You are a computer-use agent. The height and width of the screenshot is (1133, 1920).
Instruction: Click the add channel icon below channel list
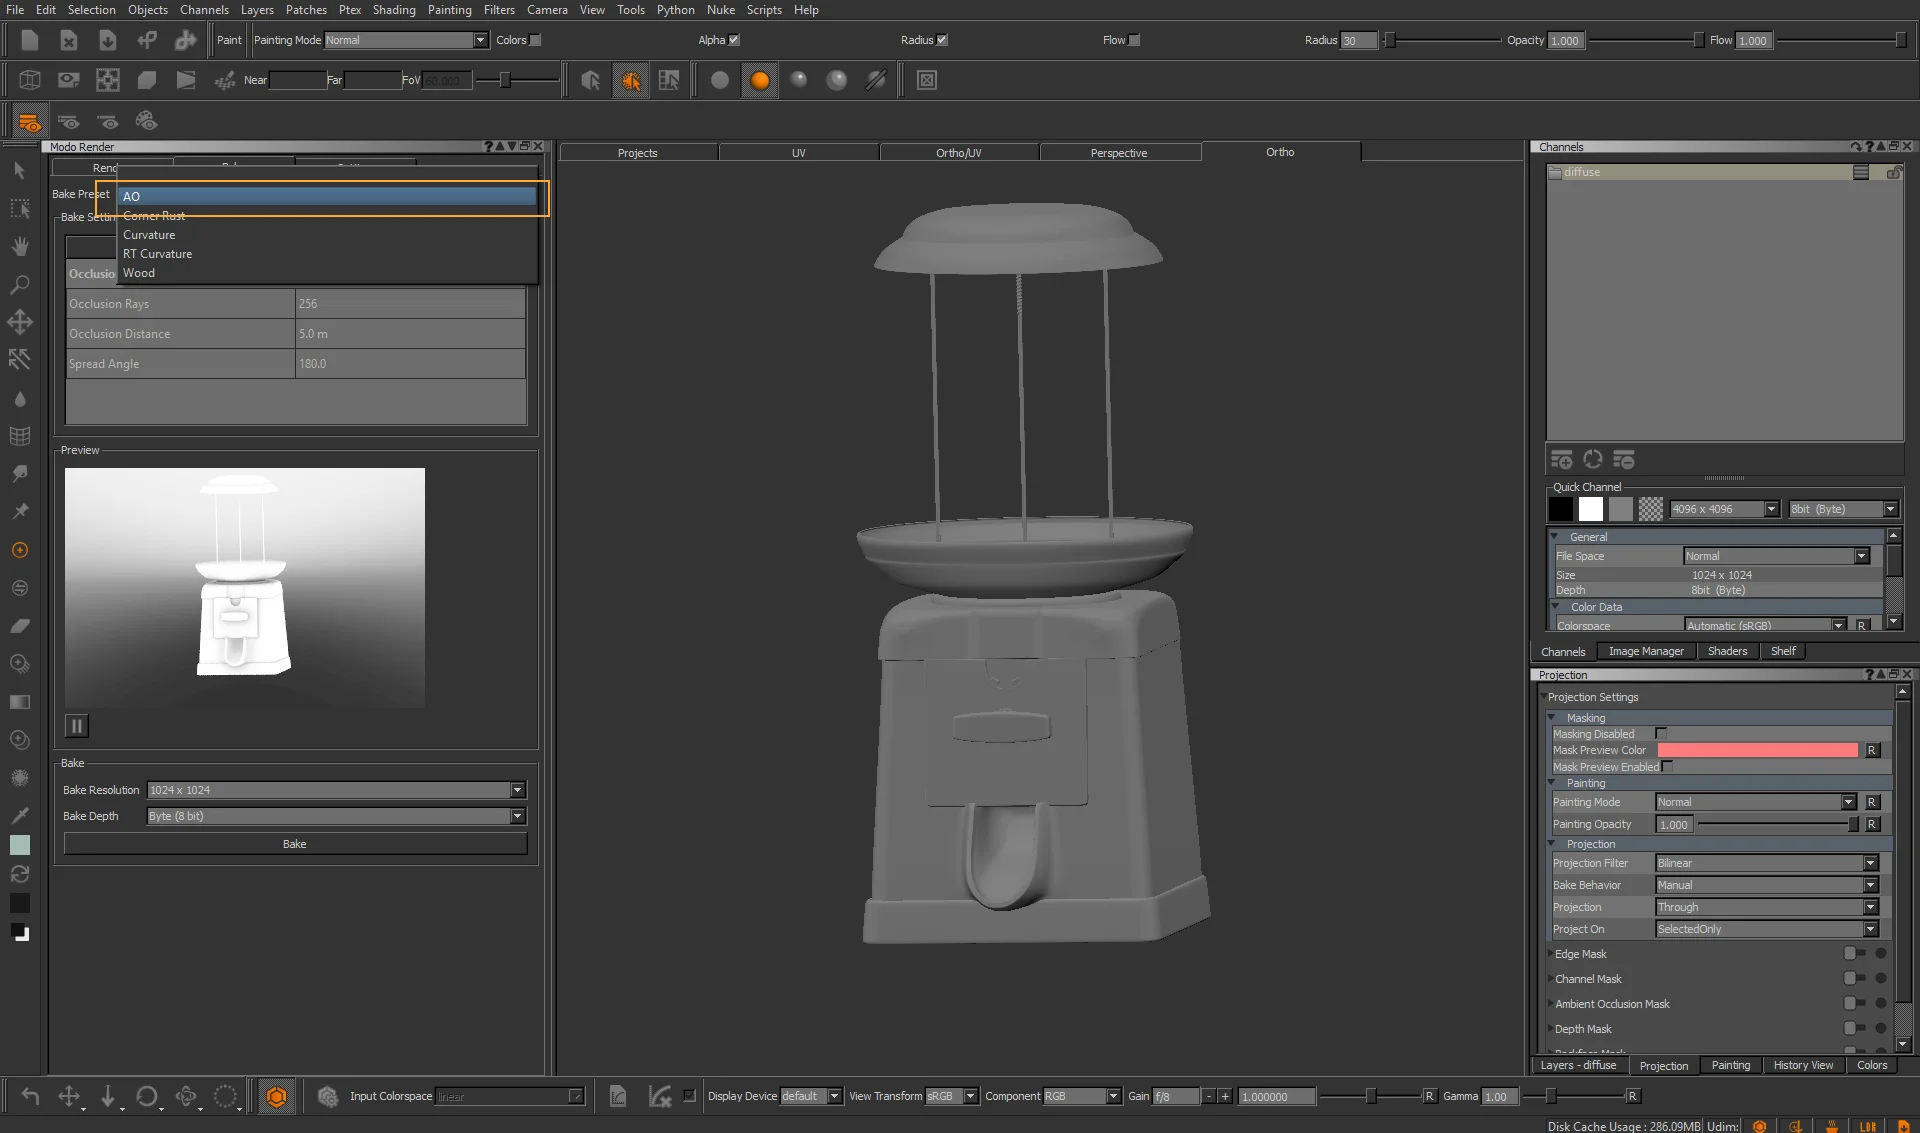[x=1561, y=460]
